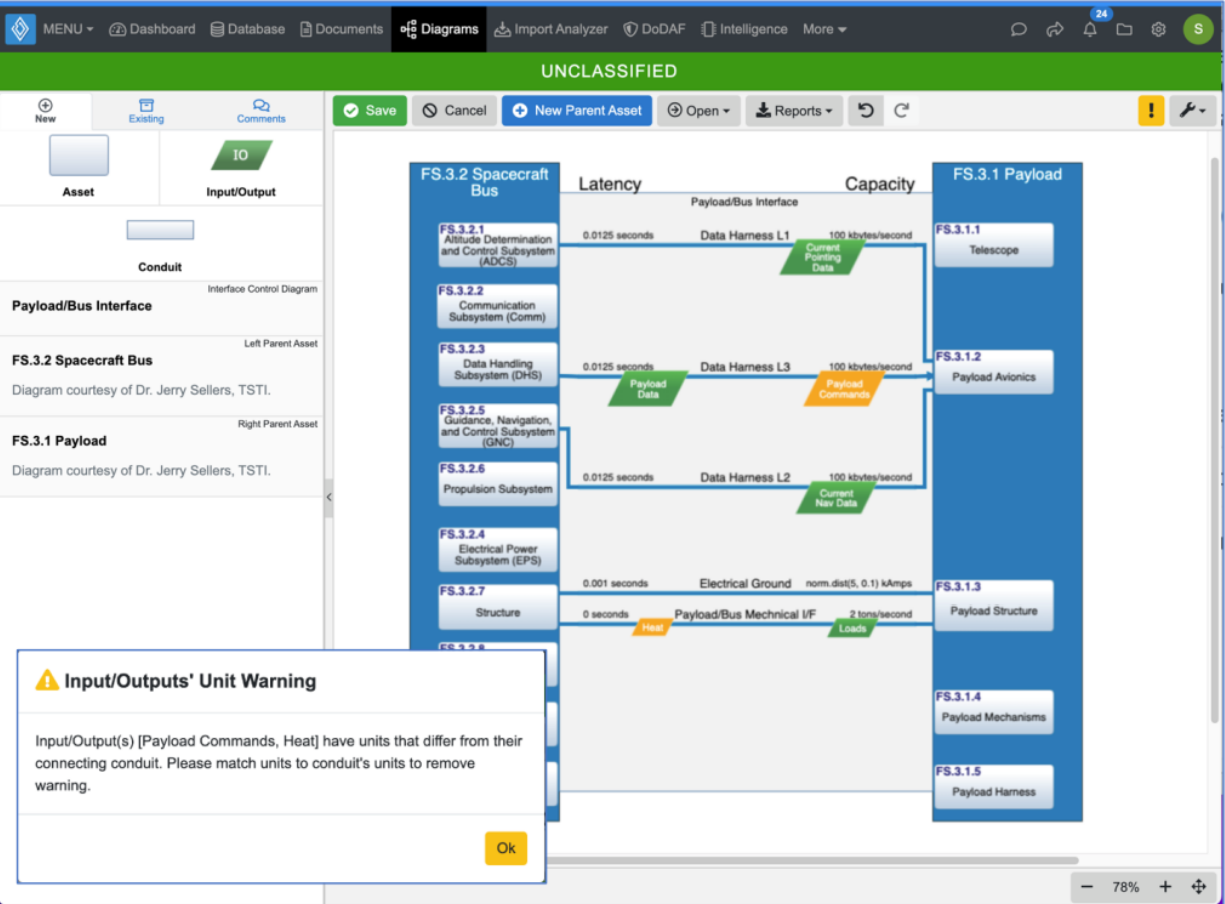The width and height of the screenshot is (1225, 904).
Task: Click the New Parent Asset button
Action: coord(576,110)
